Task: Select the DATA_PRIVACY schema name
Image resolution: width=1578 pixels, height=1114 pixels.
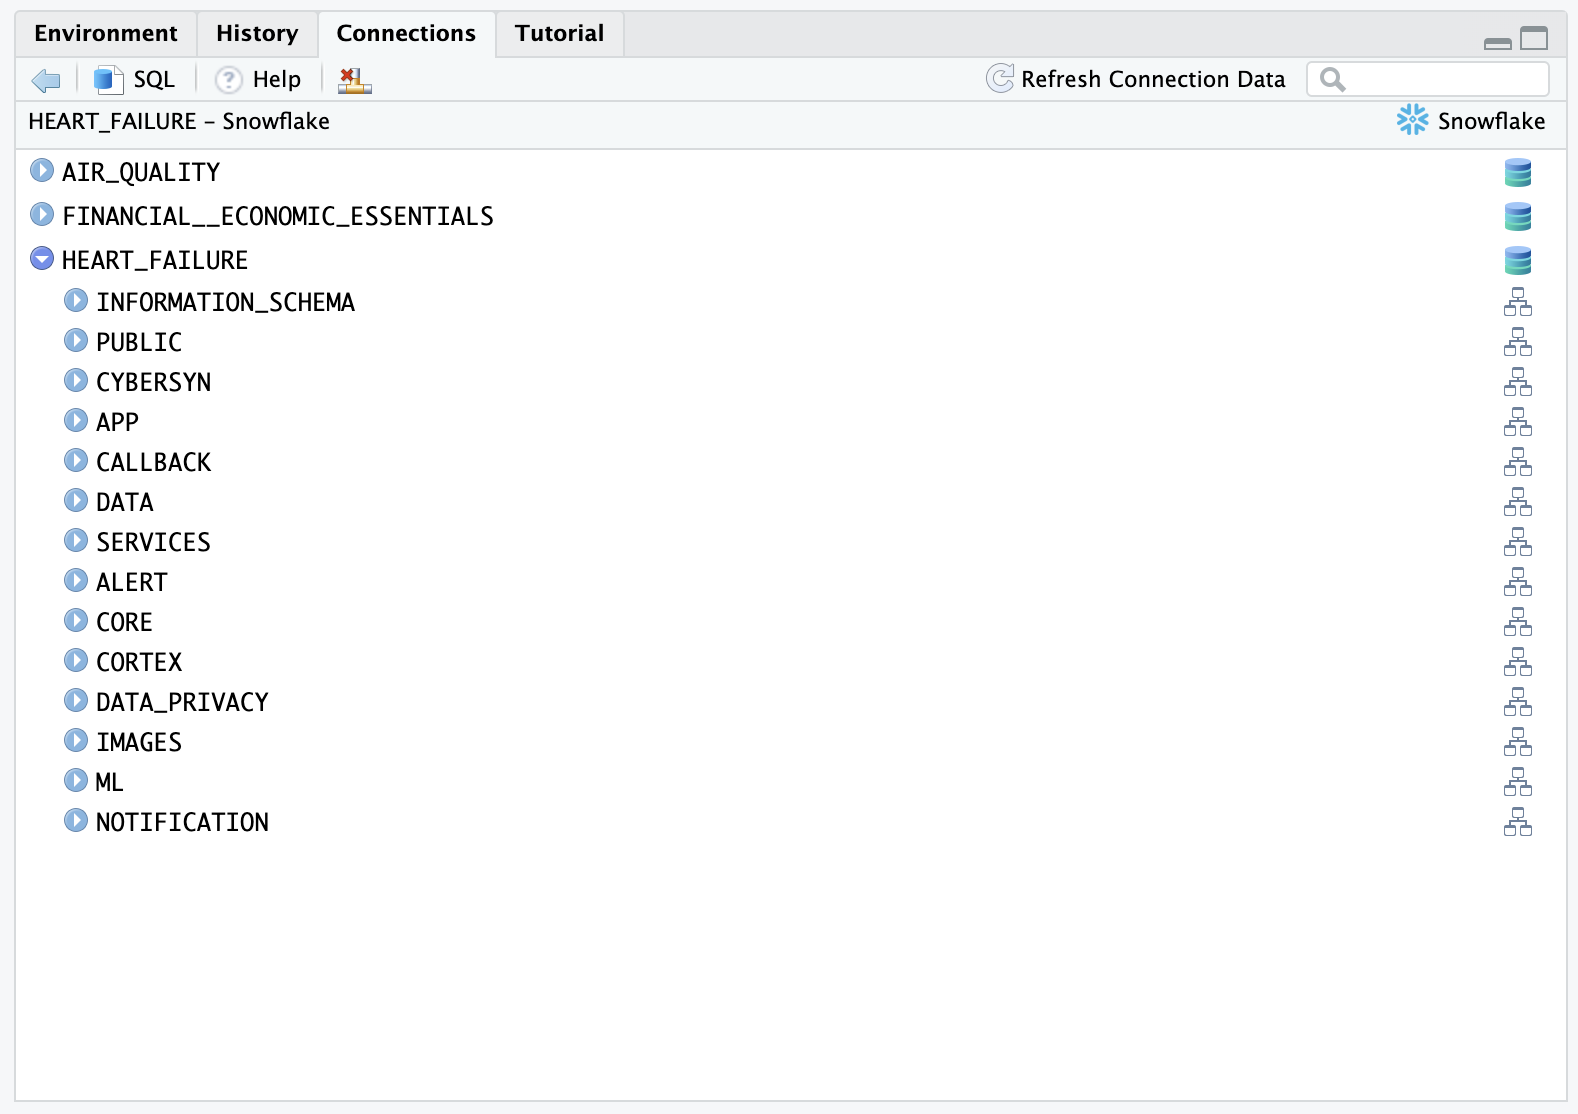Action: coord(182,703)
